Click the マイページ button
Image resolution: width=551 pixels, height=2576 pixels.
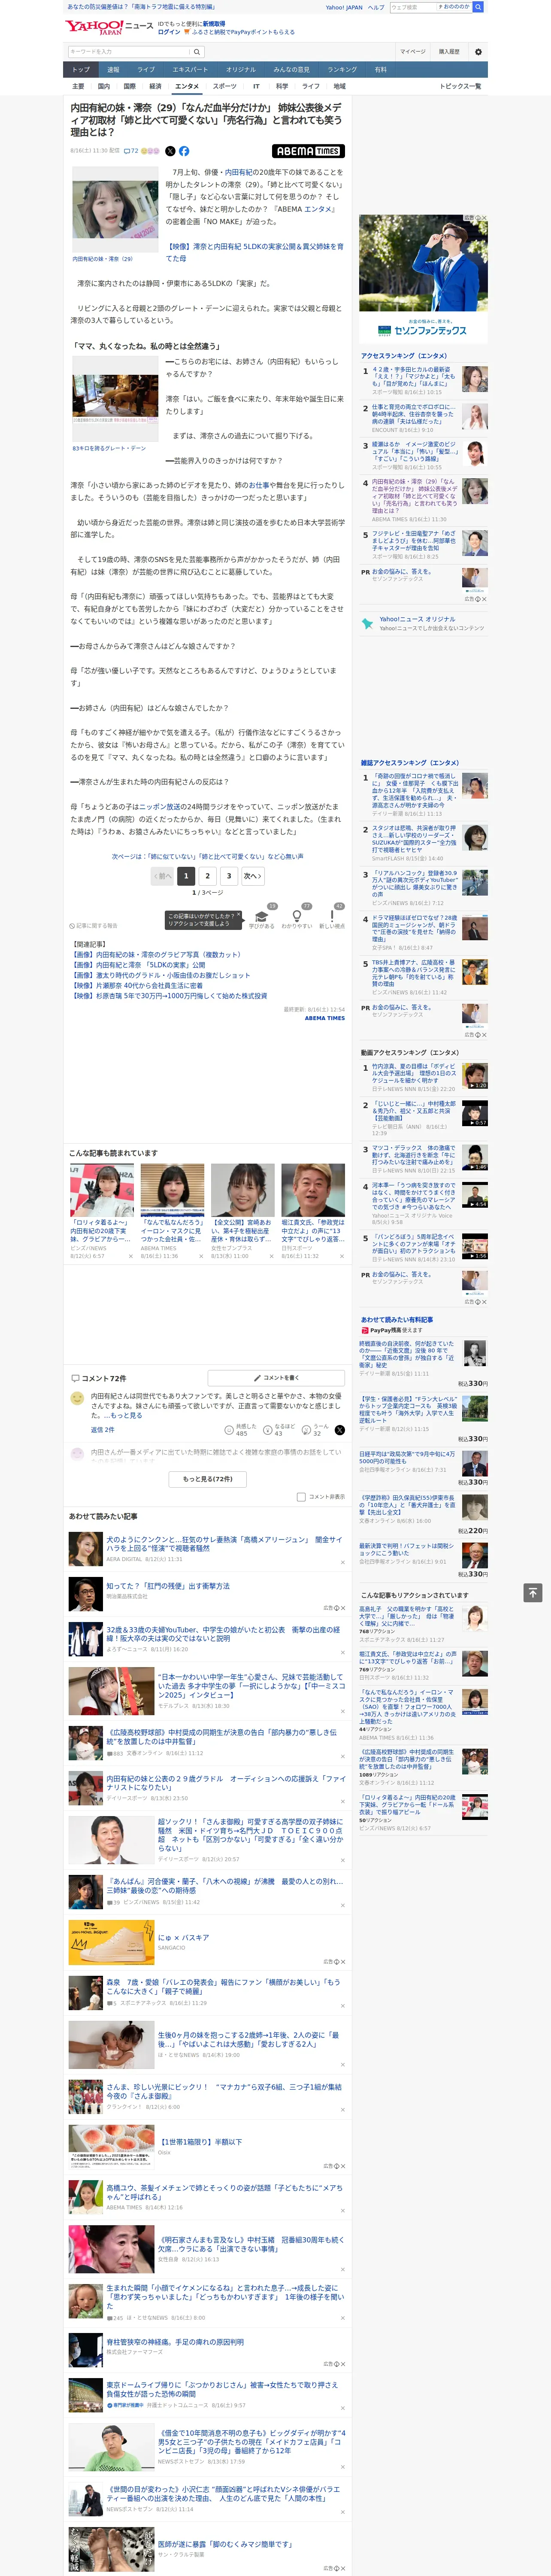(x=413, y=52)
